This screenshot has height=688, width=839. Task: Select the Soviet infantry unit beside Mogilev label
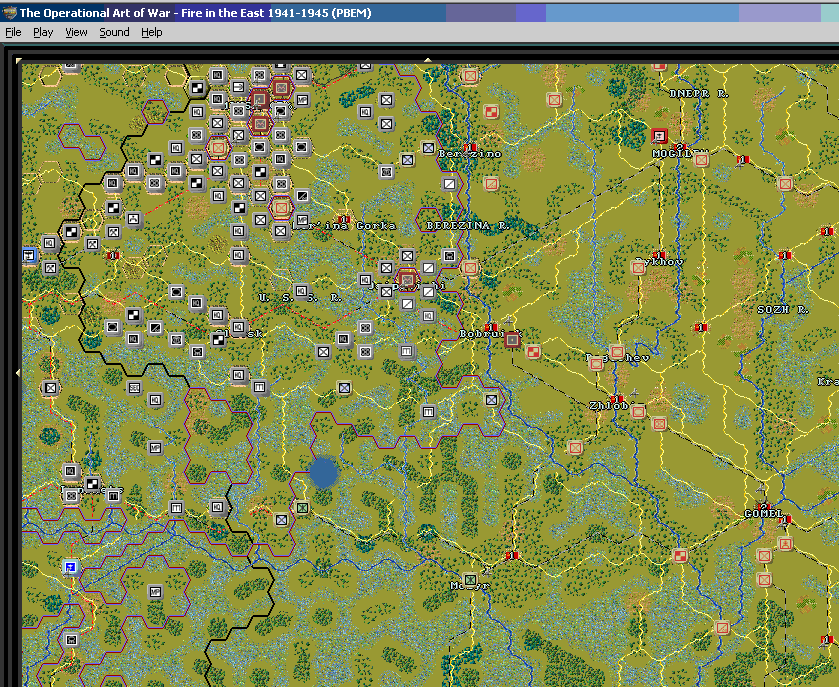(701, 159)
